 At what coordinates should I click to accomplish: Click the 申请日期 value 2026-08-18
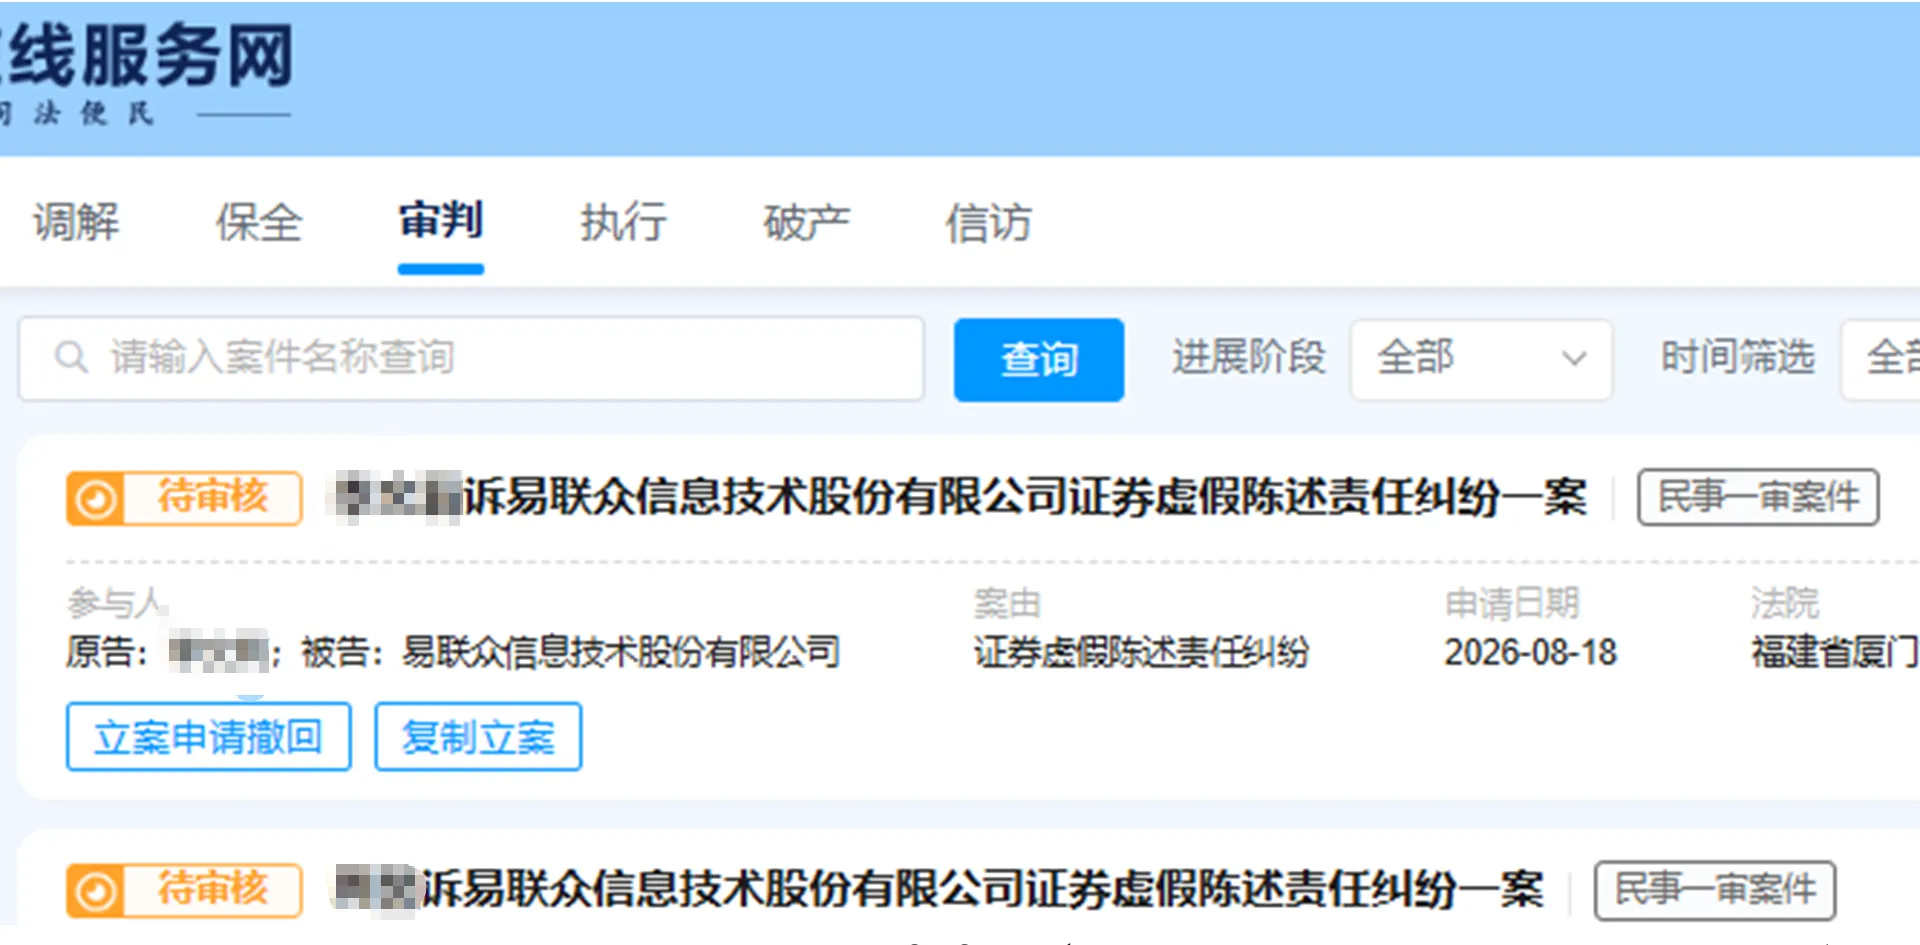[x=1530, y=653]
